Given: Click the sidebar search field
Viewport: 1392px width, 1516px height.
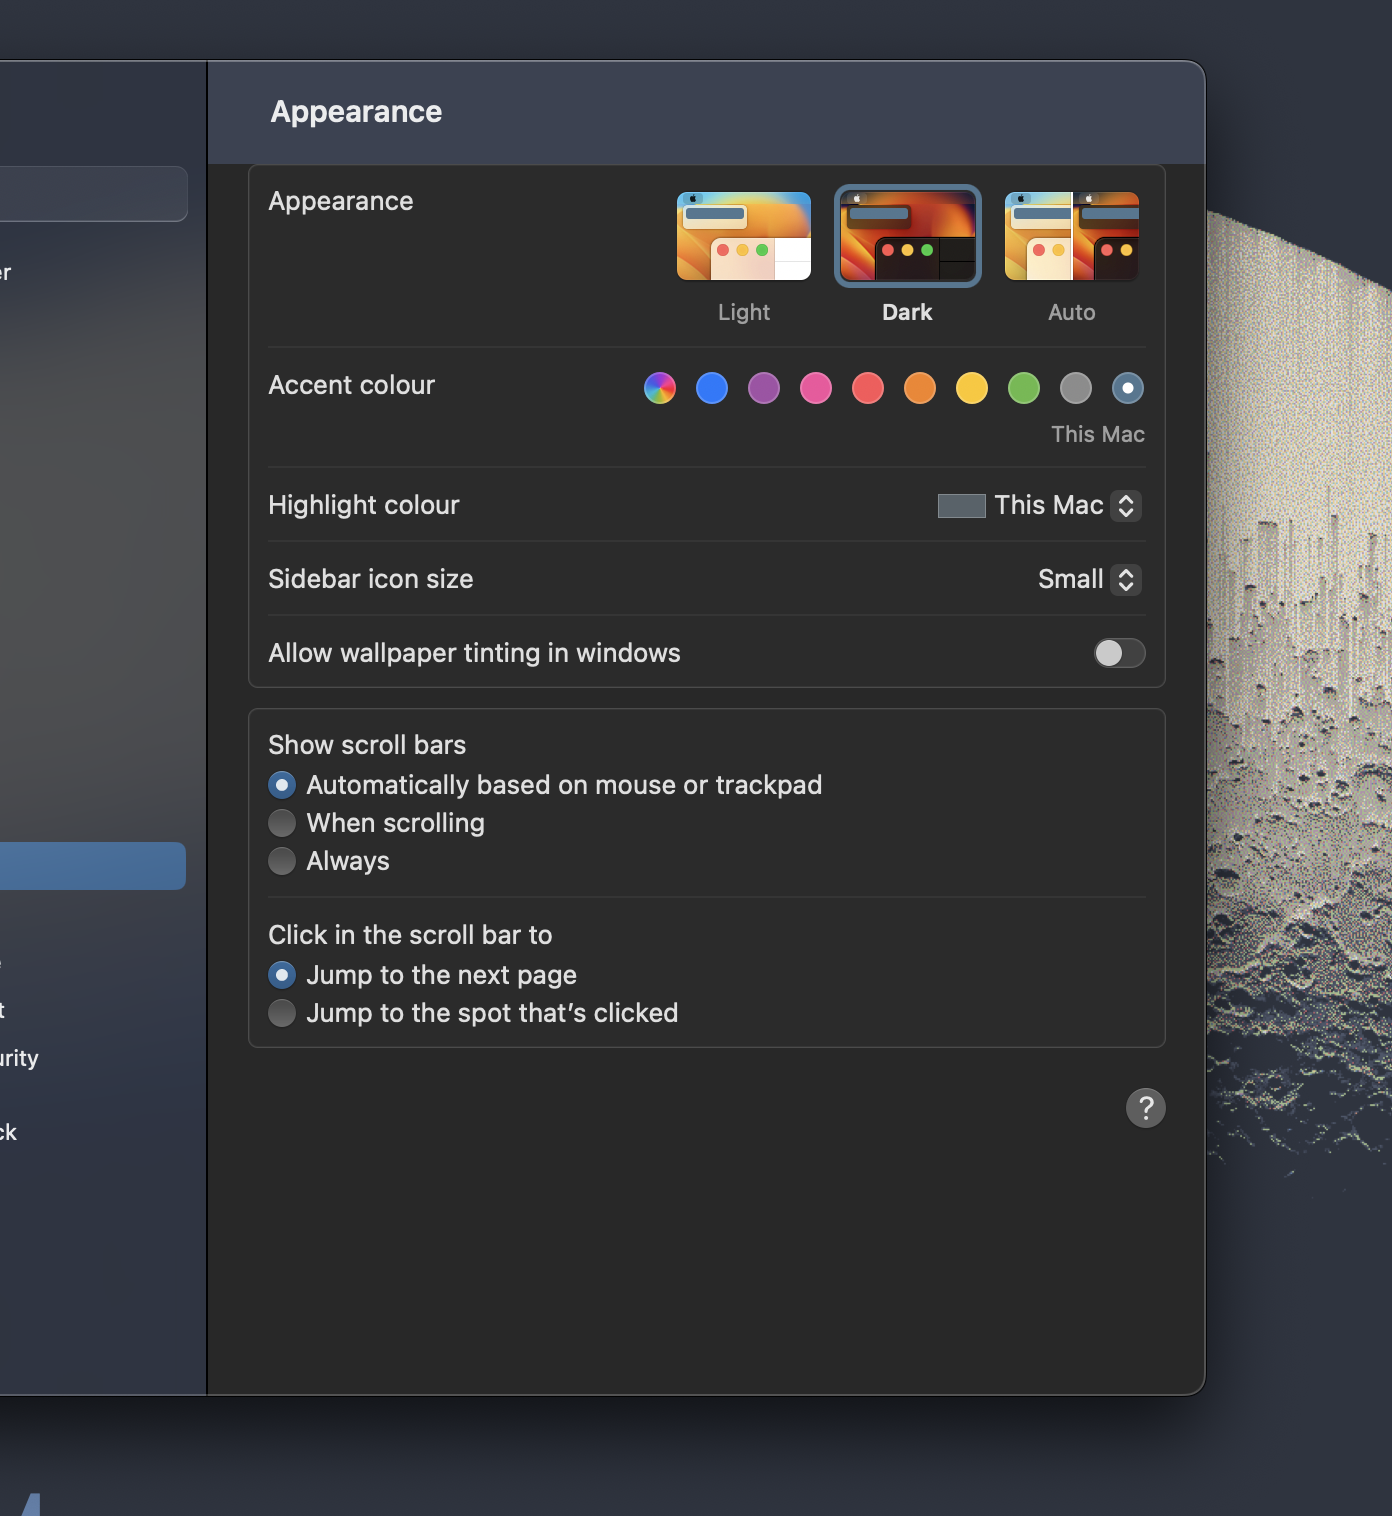Looking at the screenshot, I should [93, 194].
